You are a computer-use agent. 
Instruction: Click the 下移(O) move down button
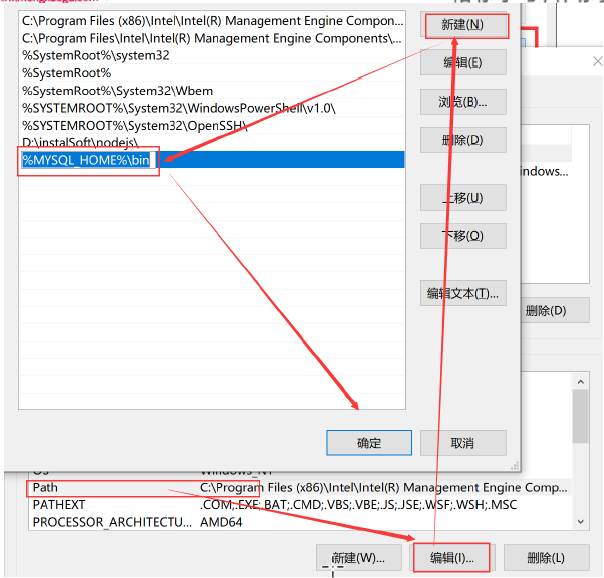[x=463, y=236]
